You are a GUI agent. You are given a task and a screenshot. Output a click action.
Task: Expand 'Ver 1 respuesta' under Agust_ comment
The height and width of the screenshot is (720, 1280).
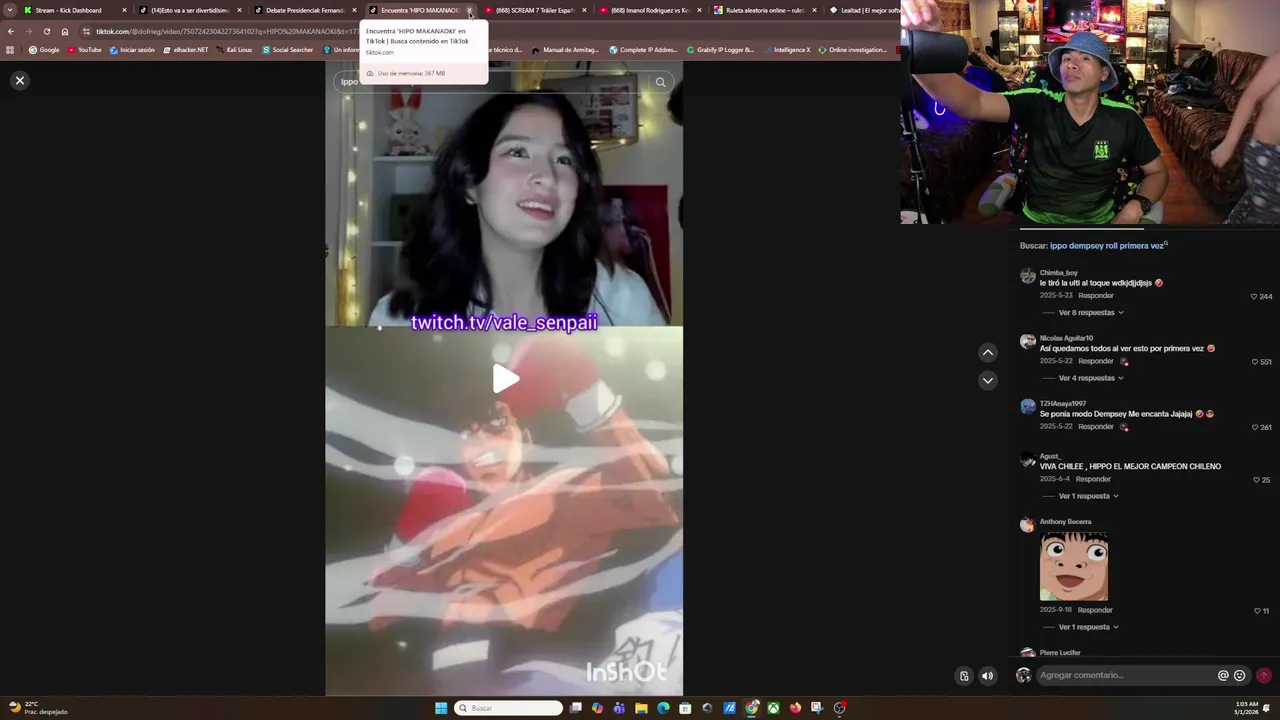(x=1089, y=496)
